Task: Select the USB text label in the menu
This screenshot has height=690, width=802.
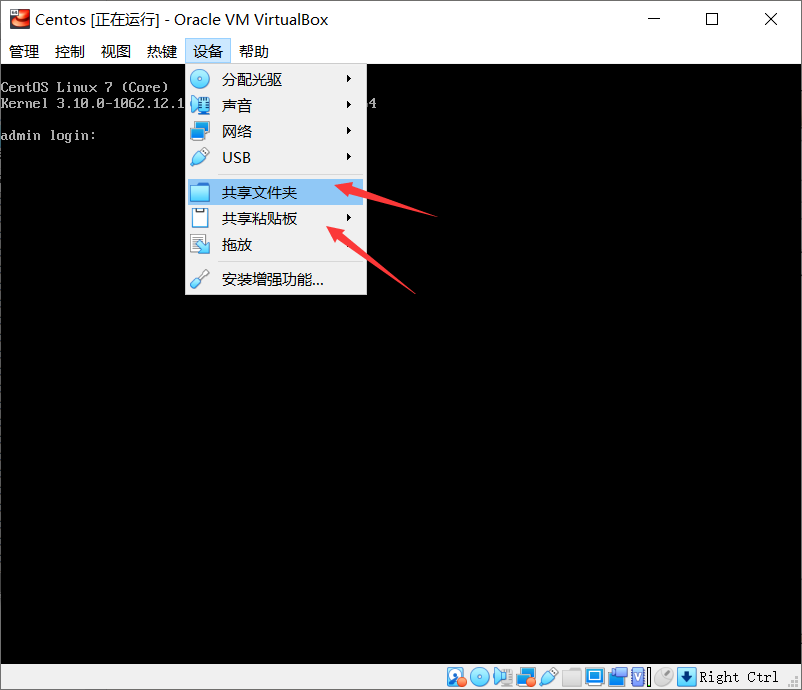Action: [236, 158]
